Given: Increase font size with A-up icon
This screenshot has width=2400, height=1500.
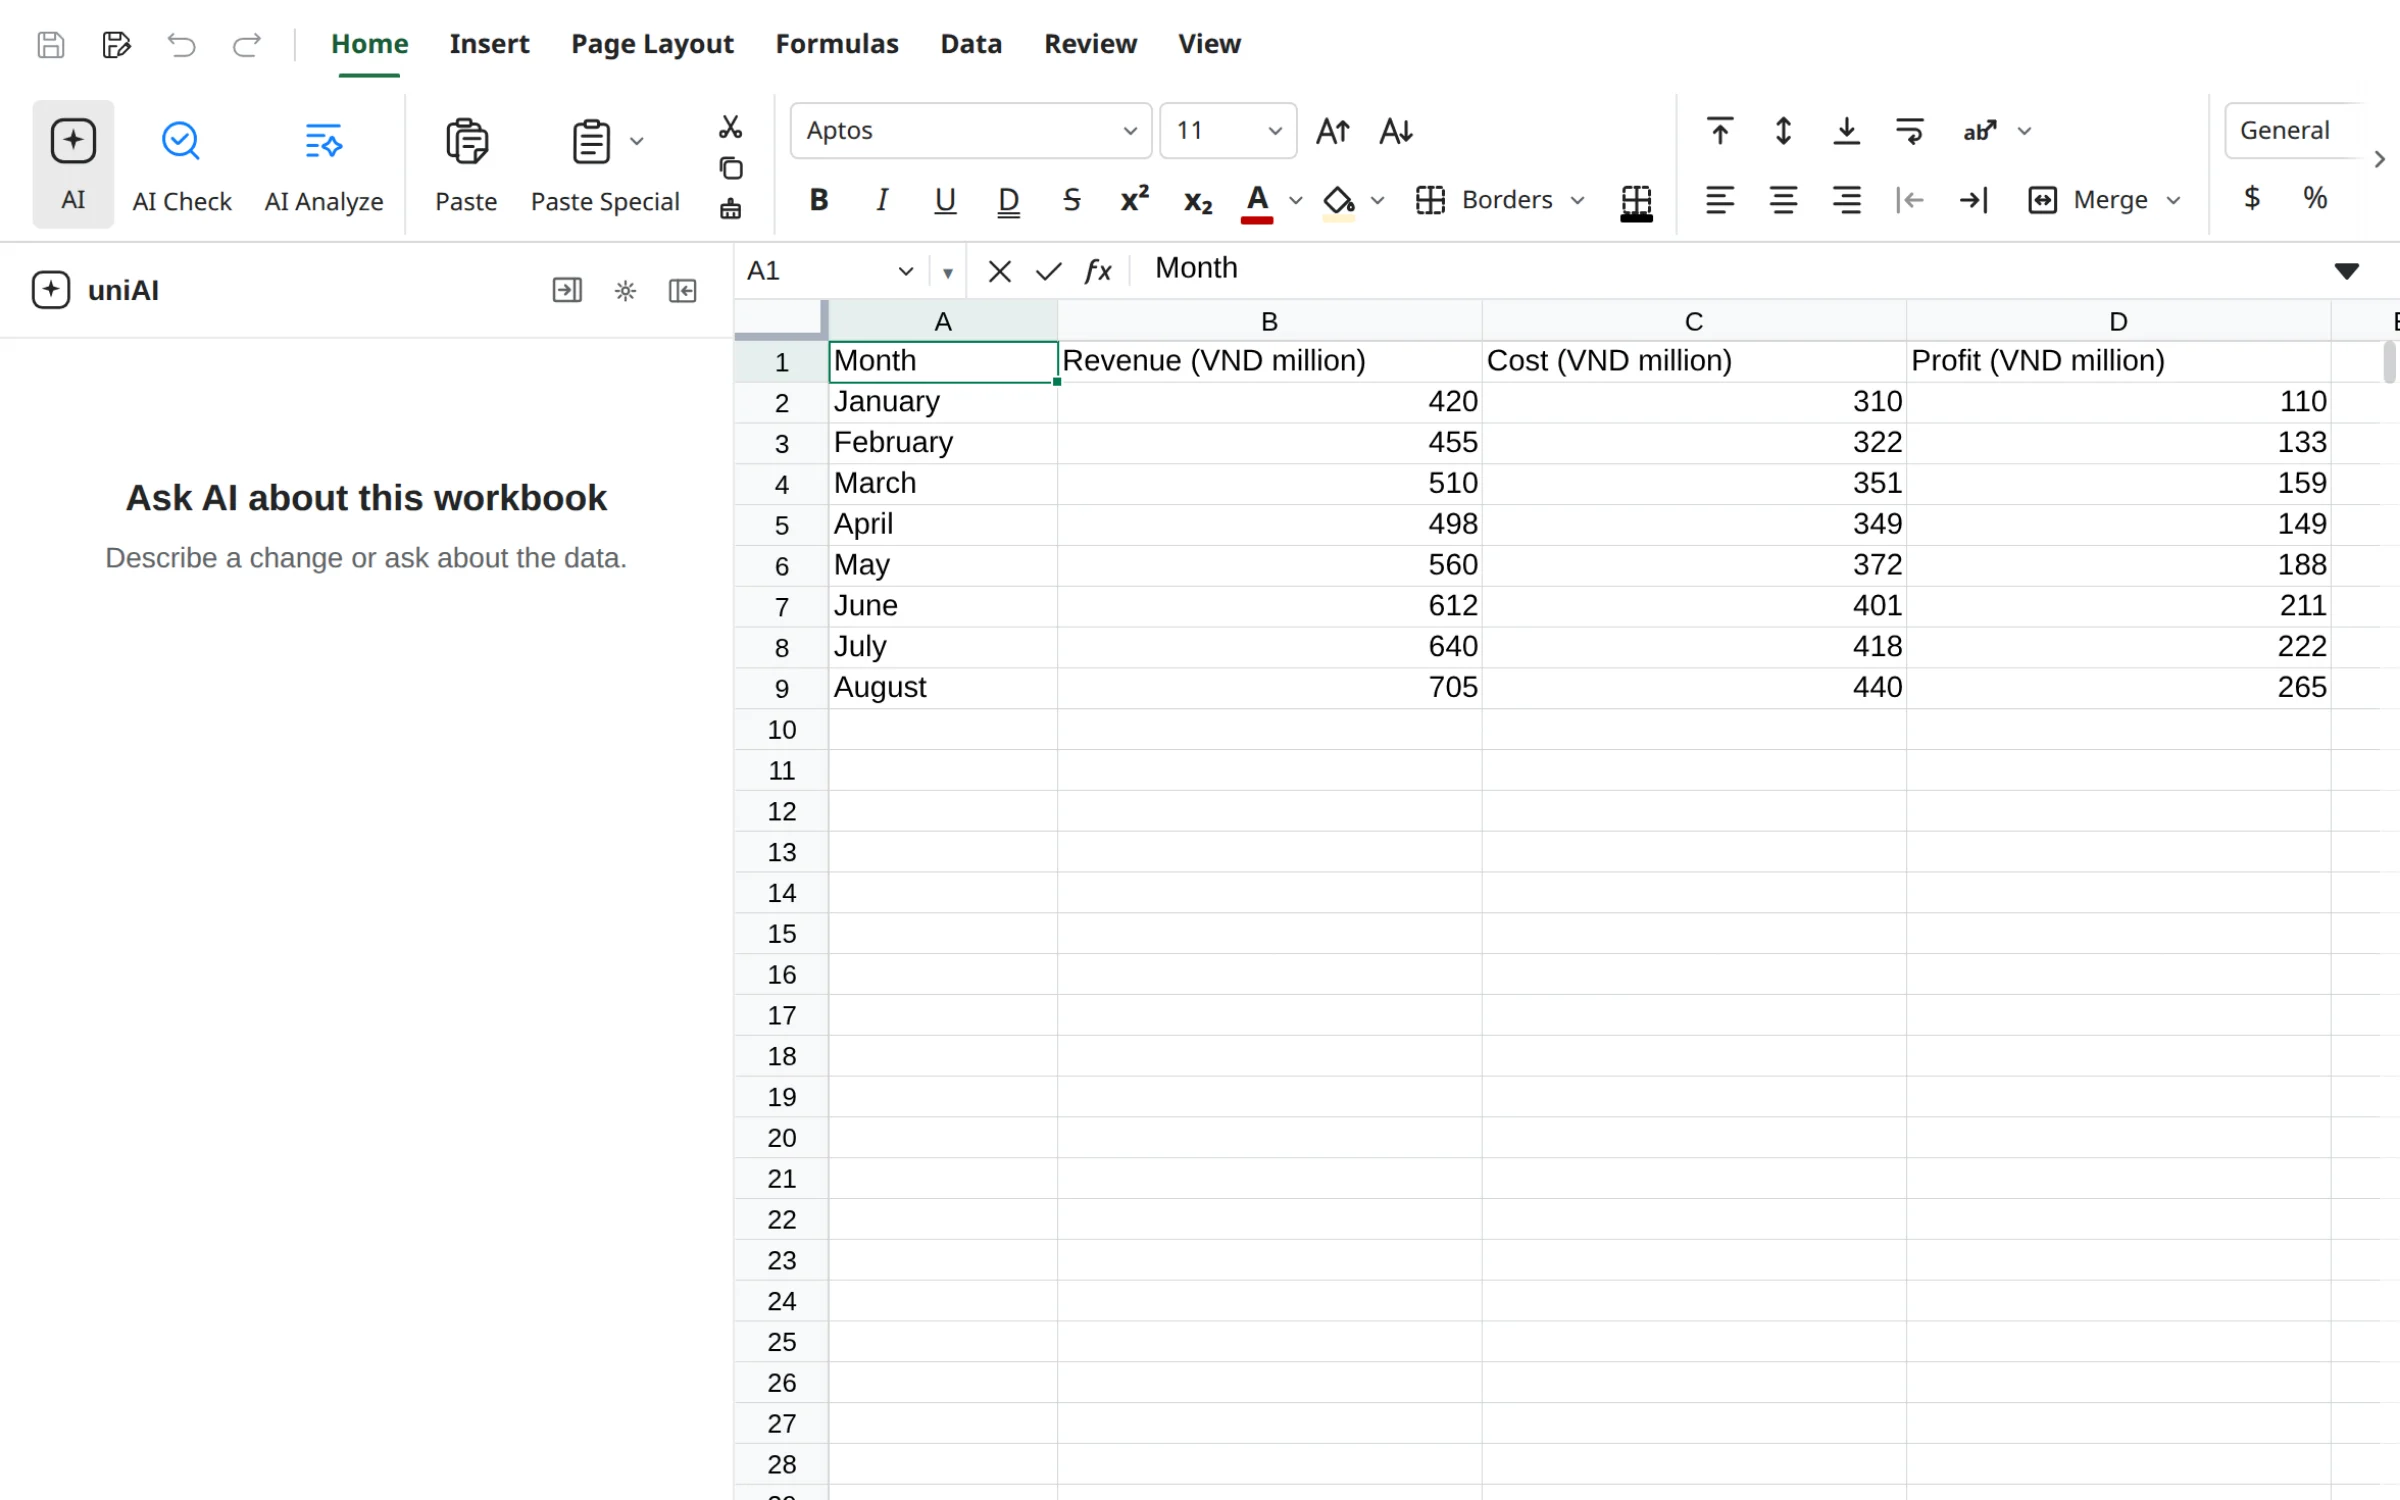Looking at the screenshot, I should click(x=1333, y=131).
